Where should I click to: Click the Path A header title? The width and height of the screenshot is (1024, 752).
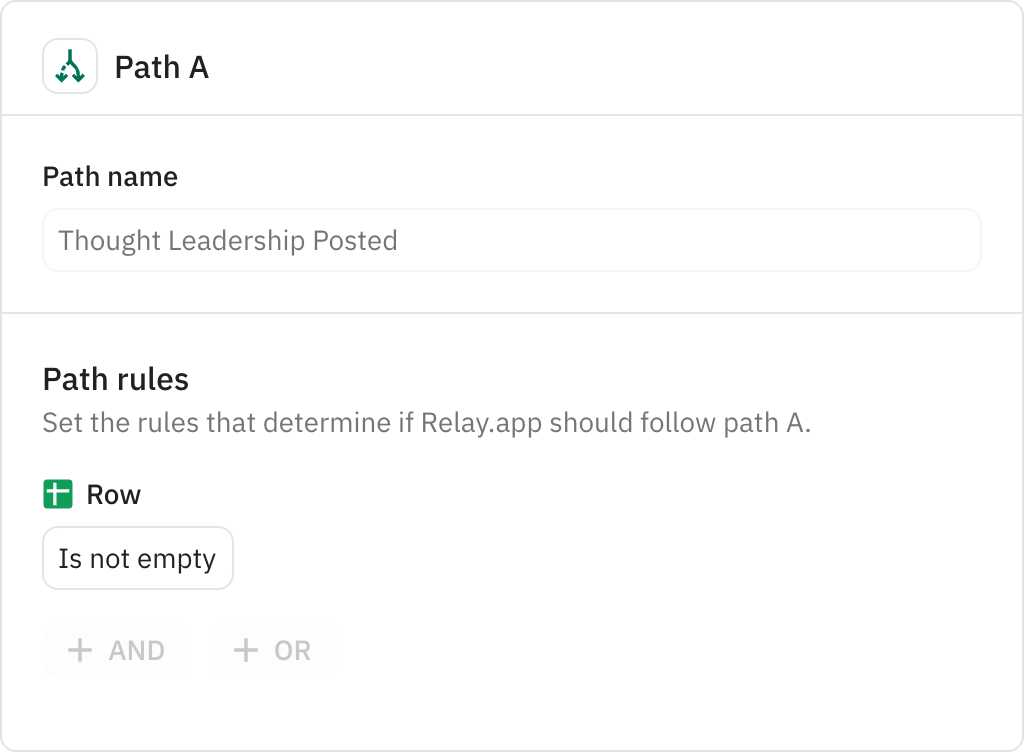click(x=161, y=67)
